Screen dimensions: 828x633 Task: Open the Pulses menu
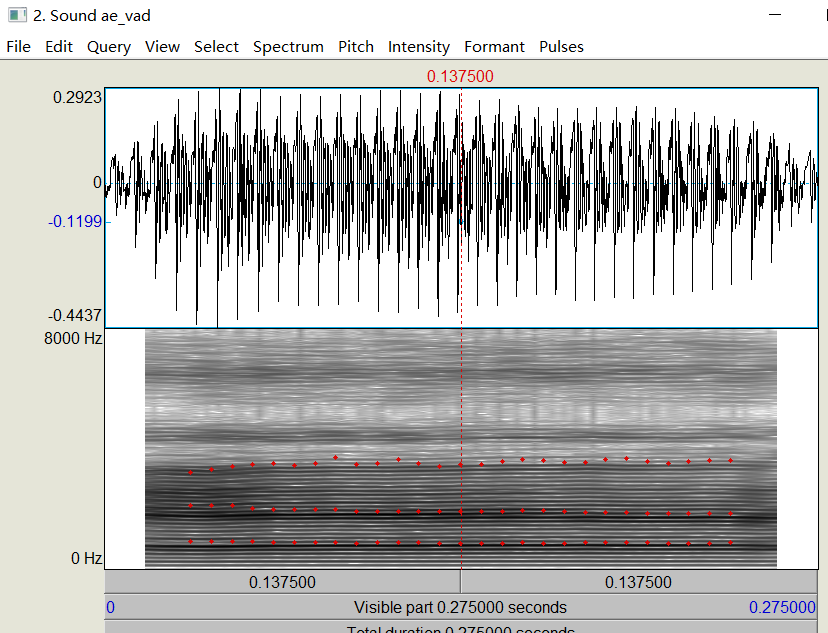pyautogui.click(x=561, y=47)
